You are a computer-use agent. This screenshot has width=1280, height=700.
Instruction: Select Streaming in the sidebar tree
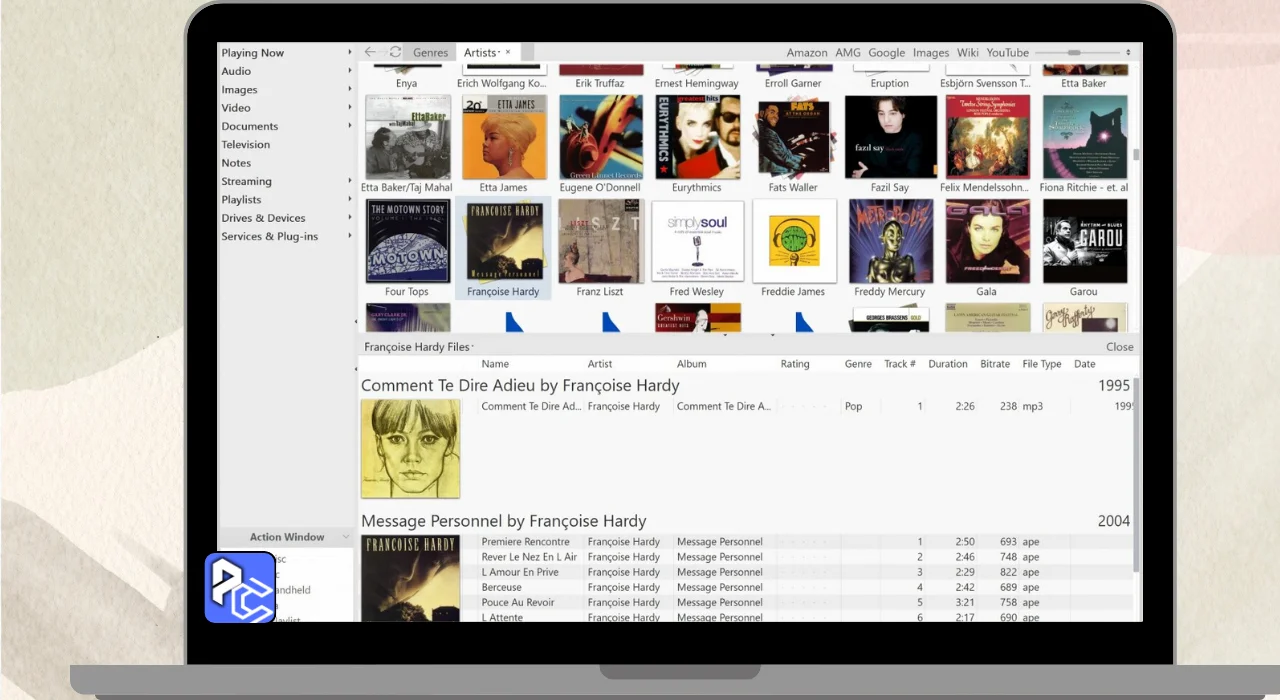coord(246,182)
